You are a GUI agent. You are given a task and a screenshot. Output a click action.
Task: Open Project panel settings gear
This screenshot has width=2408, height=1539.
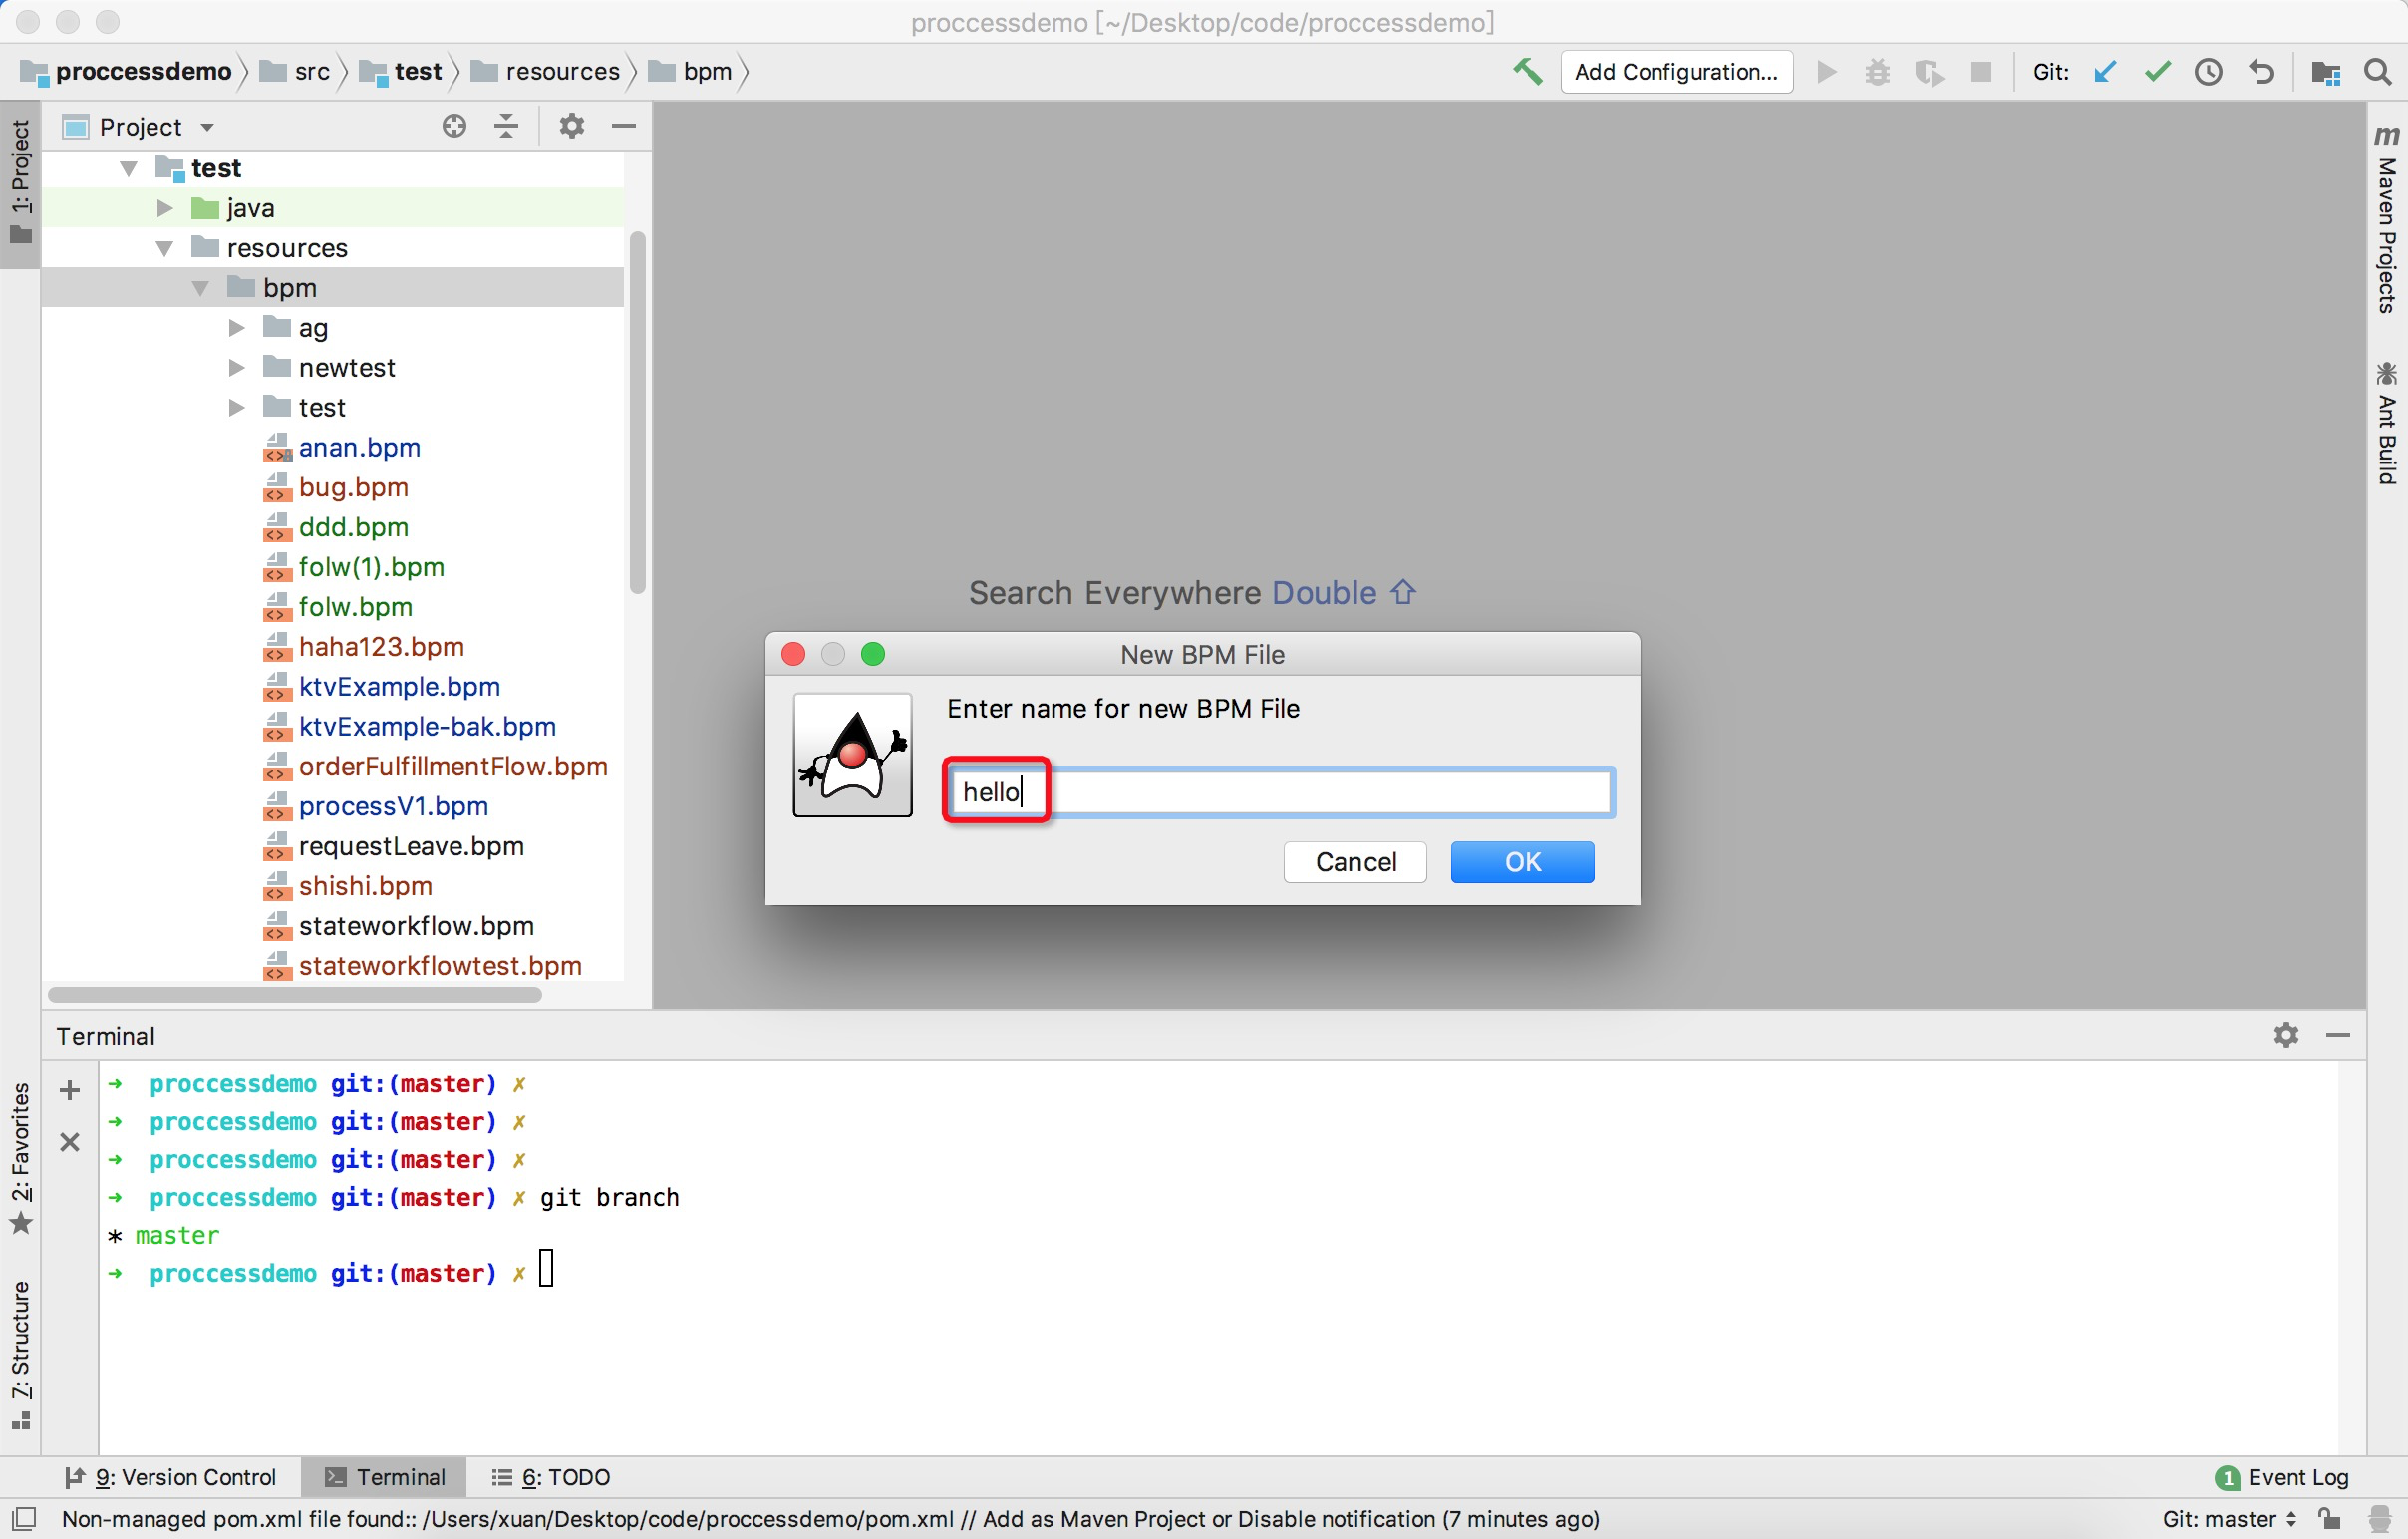pos(571,126)
